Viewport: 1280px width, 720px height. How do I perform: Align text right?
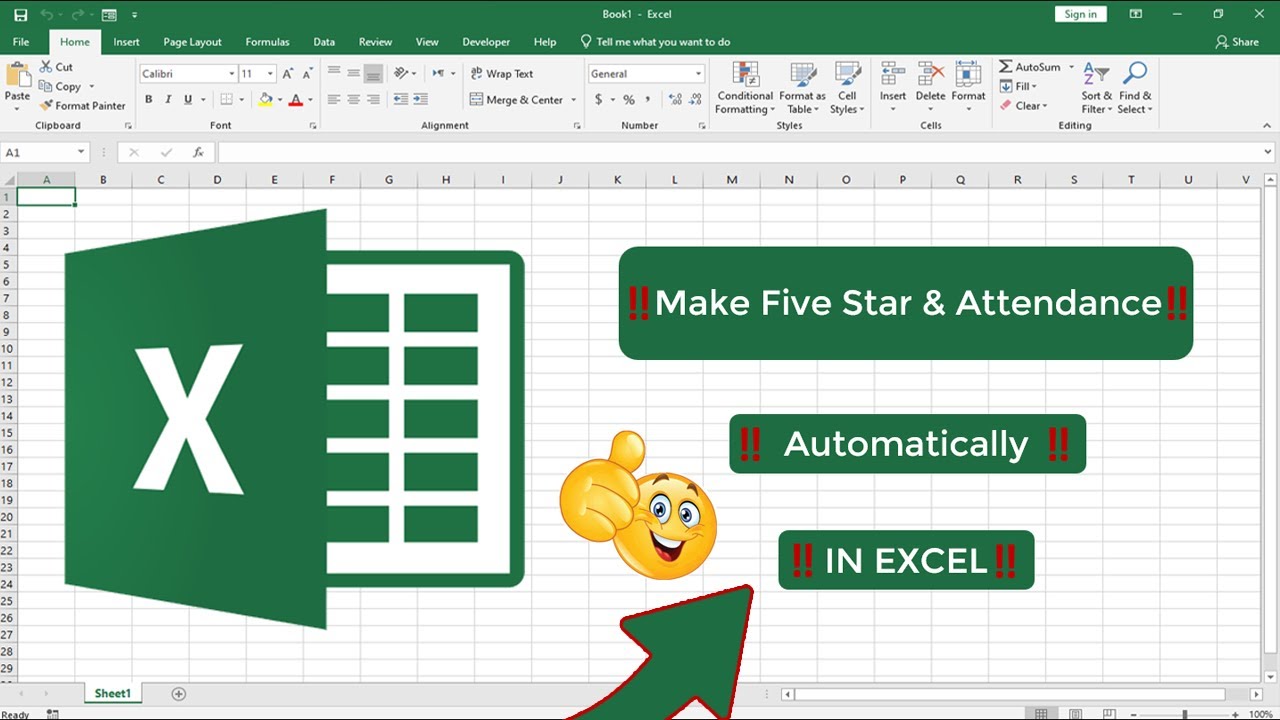tap(373, 99)
